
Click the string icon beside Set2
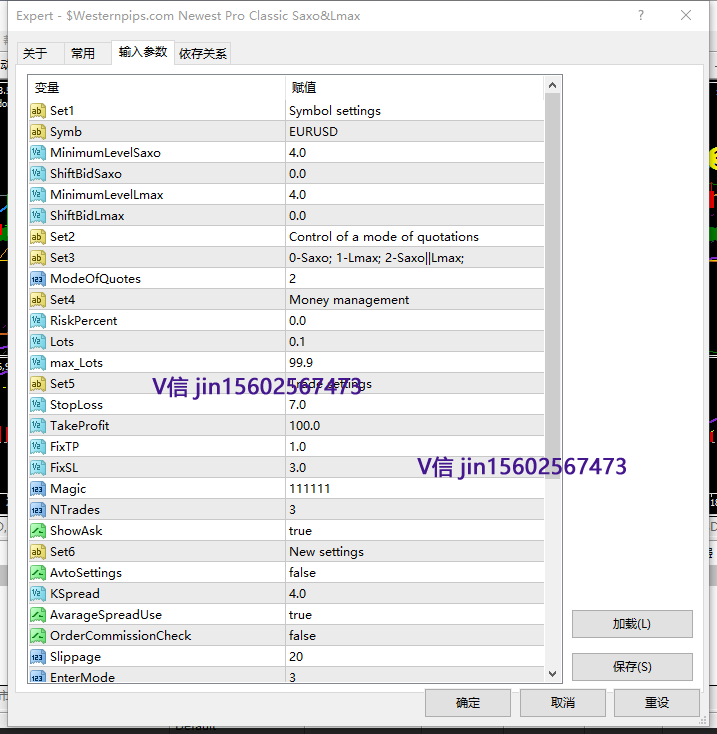click(38, 237)
